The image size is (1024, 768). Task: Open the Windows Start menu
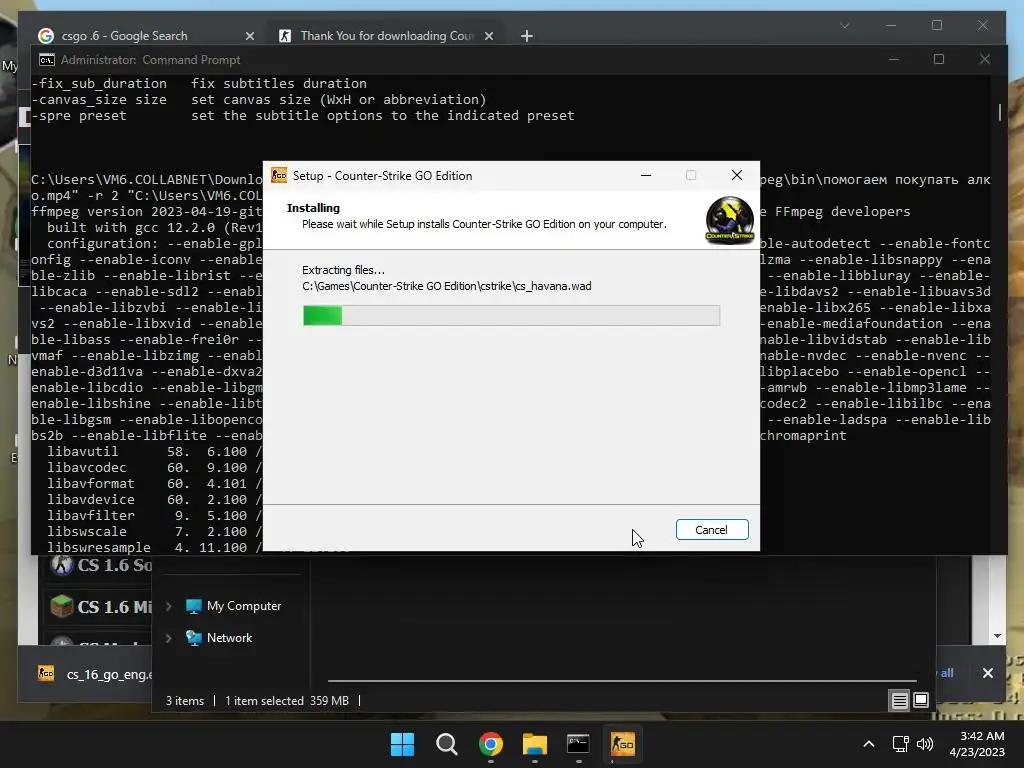pos(402,744)
